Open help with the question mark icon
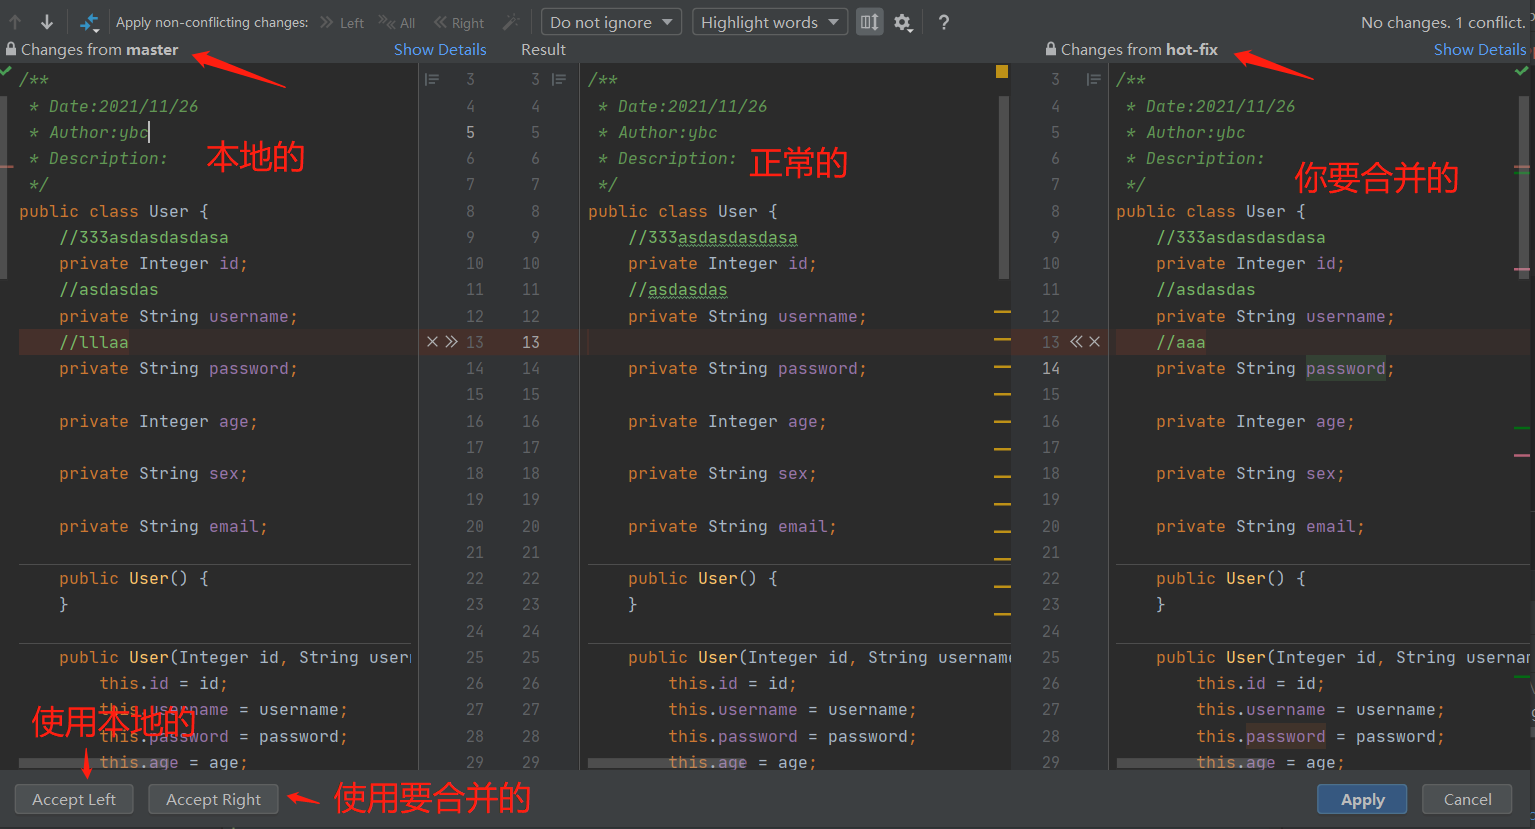This screenshot has width=1535, height=829. click(944, 22)
